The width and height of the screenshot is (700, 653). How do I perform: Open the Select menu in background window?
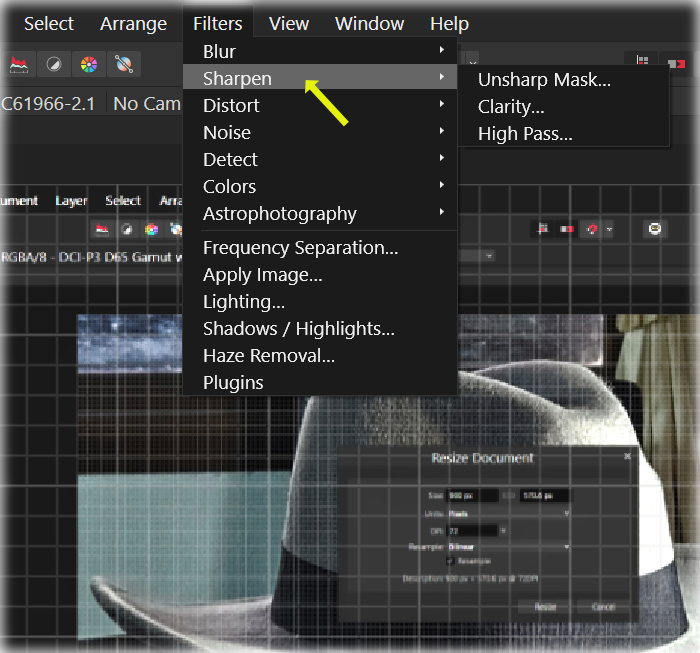(123, 200)
